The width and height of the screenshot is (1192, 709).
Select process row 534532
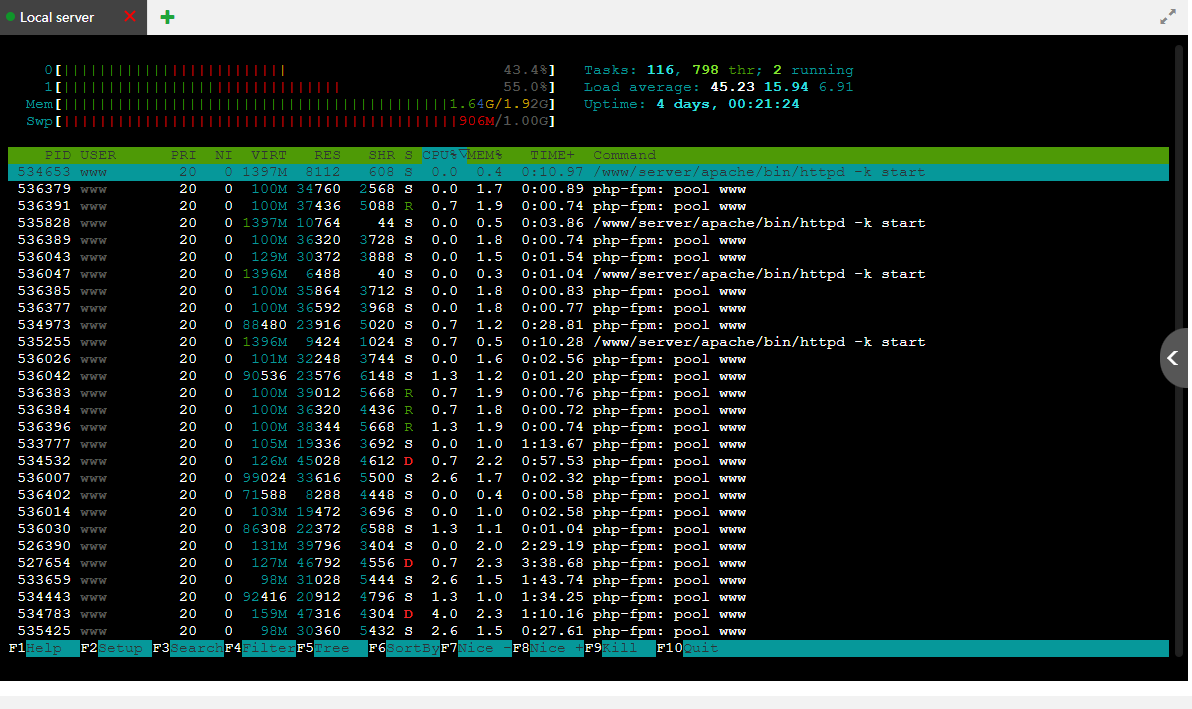click(588, 461)
